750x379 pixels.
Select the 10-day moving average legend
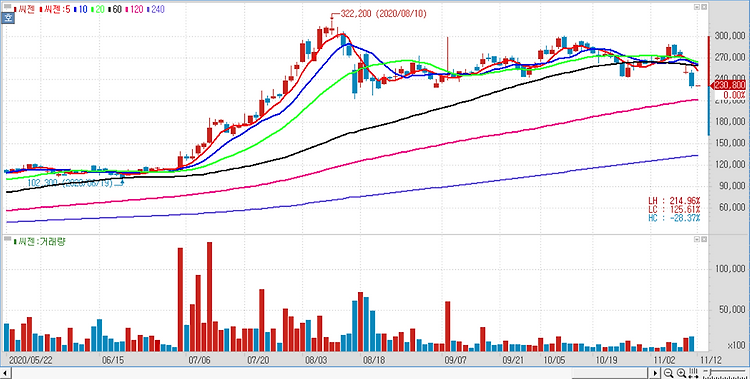coord(80,9)
